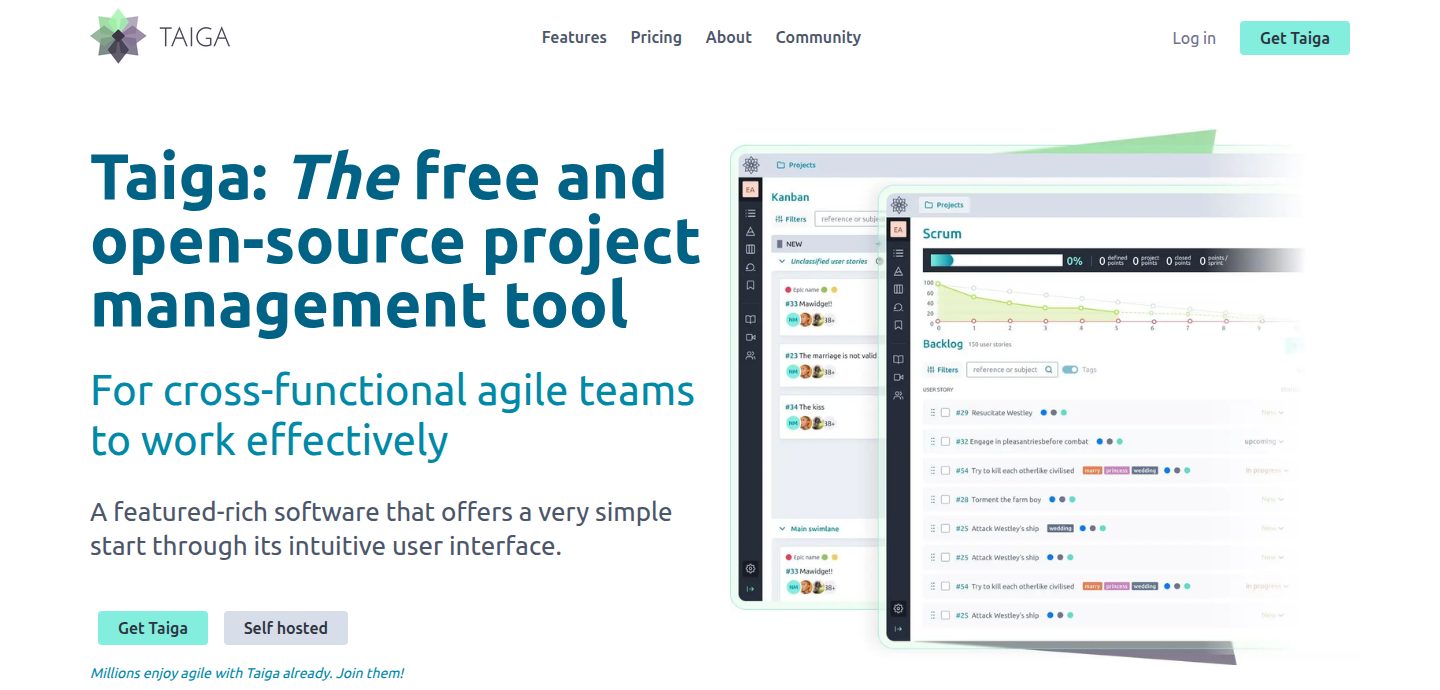
Task: Open team people icon in Scrum window sidebar
Action: 898,395
